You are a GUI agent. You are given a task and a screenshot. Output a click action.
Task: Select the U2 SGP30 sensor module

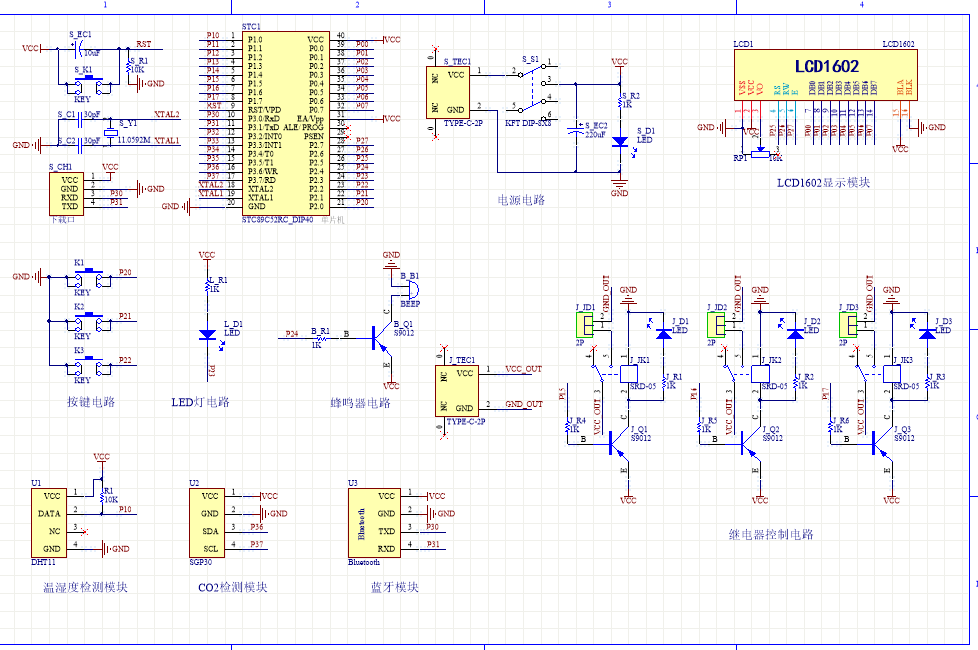pos(206,523)
